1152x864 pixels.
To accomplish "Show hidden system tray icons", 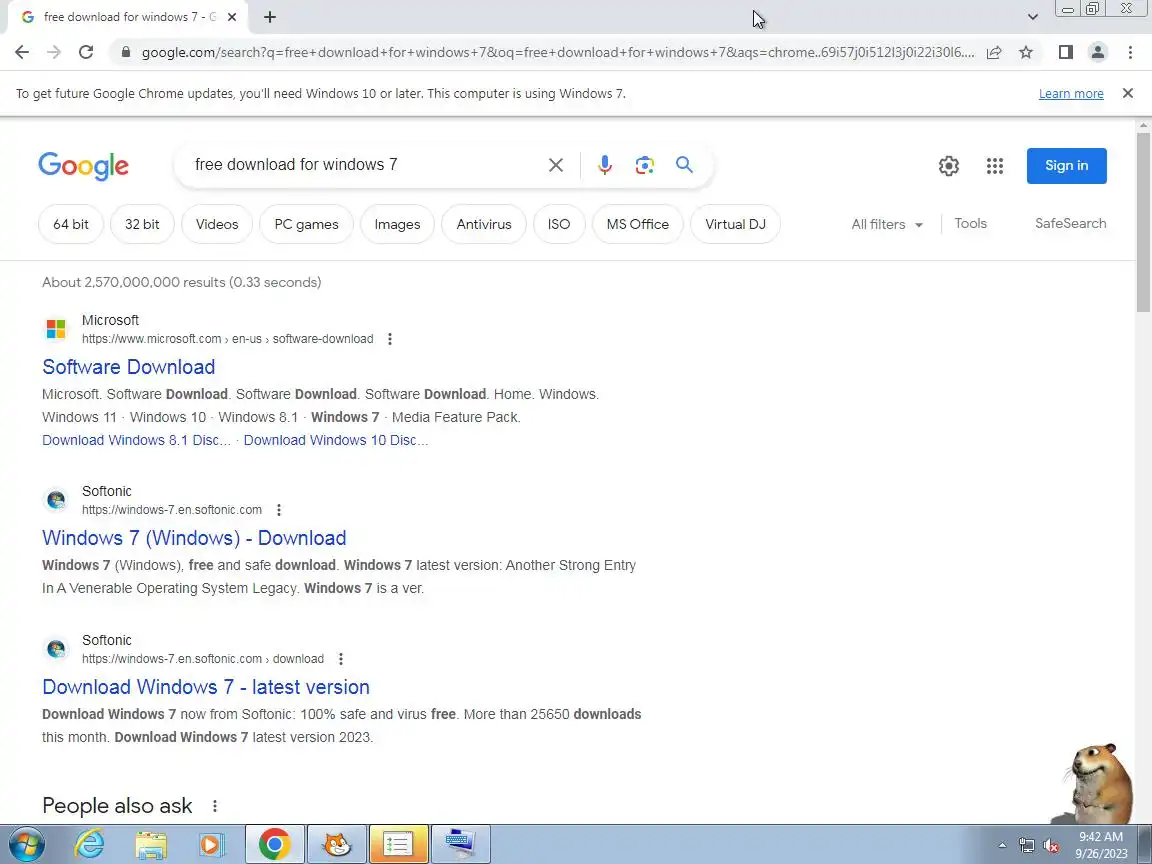I will [1002, 846].
